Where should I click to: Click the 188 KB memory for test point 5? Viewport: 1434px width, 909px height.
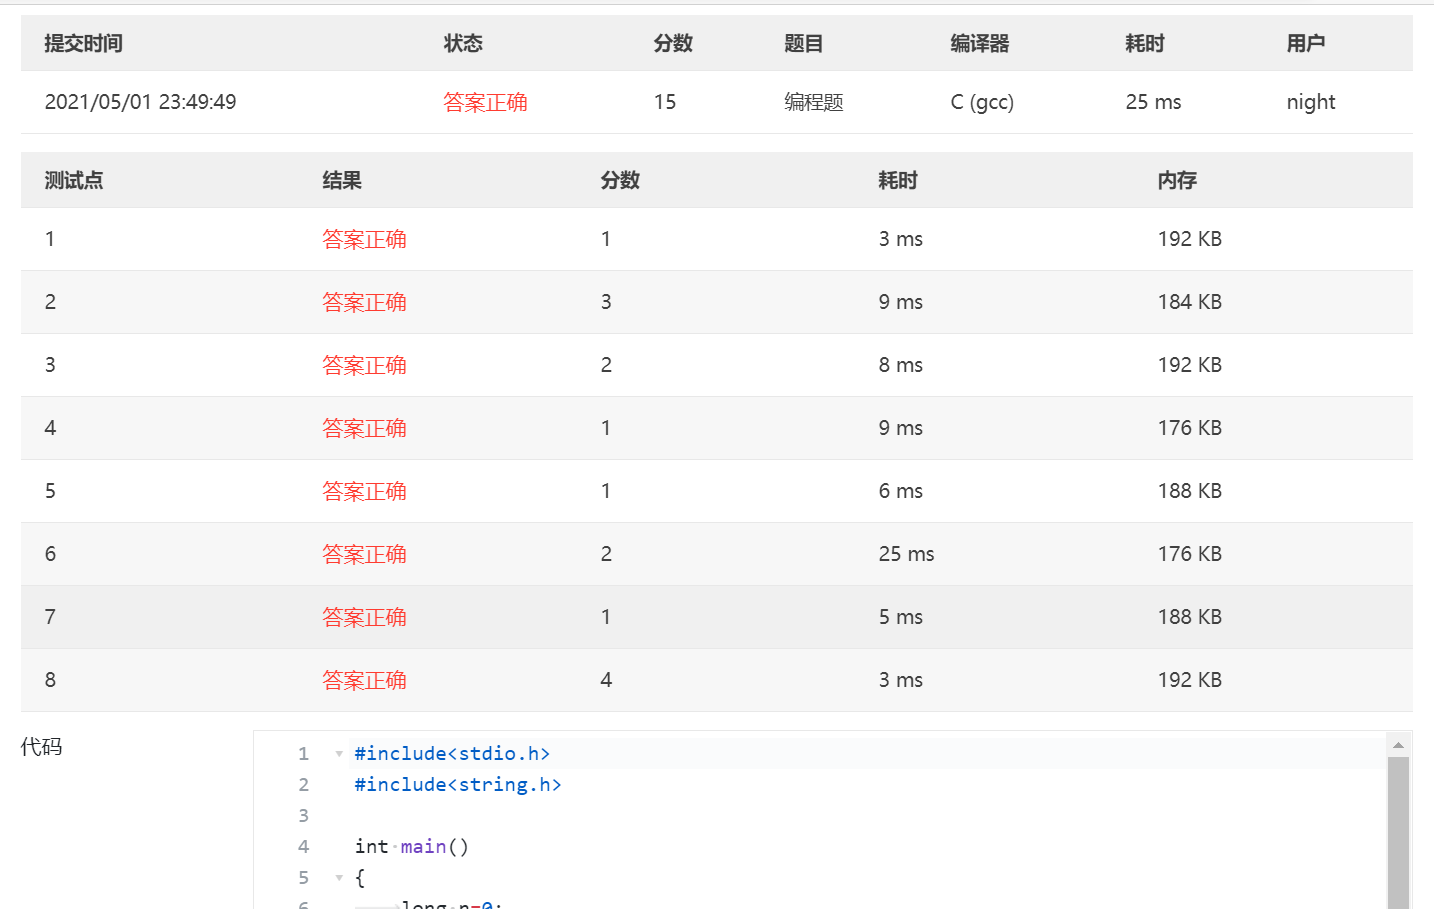click(x=1190, y=491)
